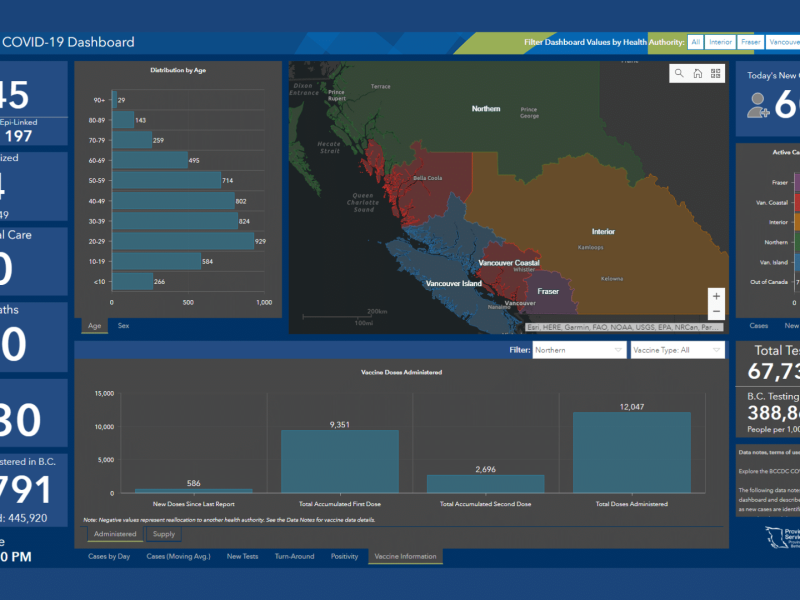Open the map search magnifier tool
Image resolution: width=800 pixels, height=600 pixels.
pos(680,73)
